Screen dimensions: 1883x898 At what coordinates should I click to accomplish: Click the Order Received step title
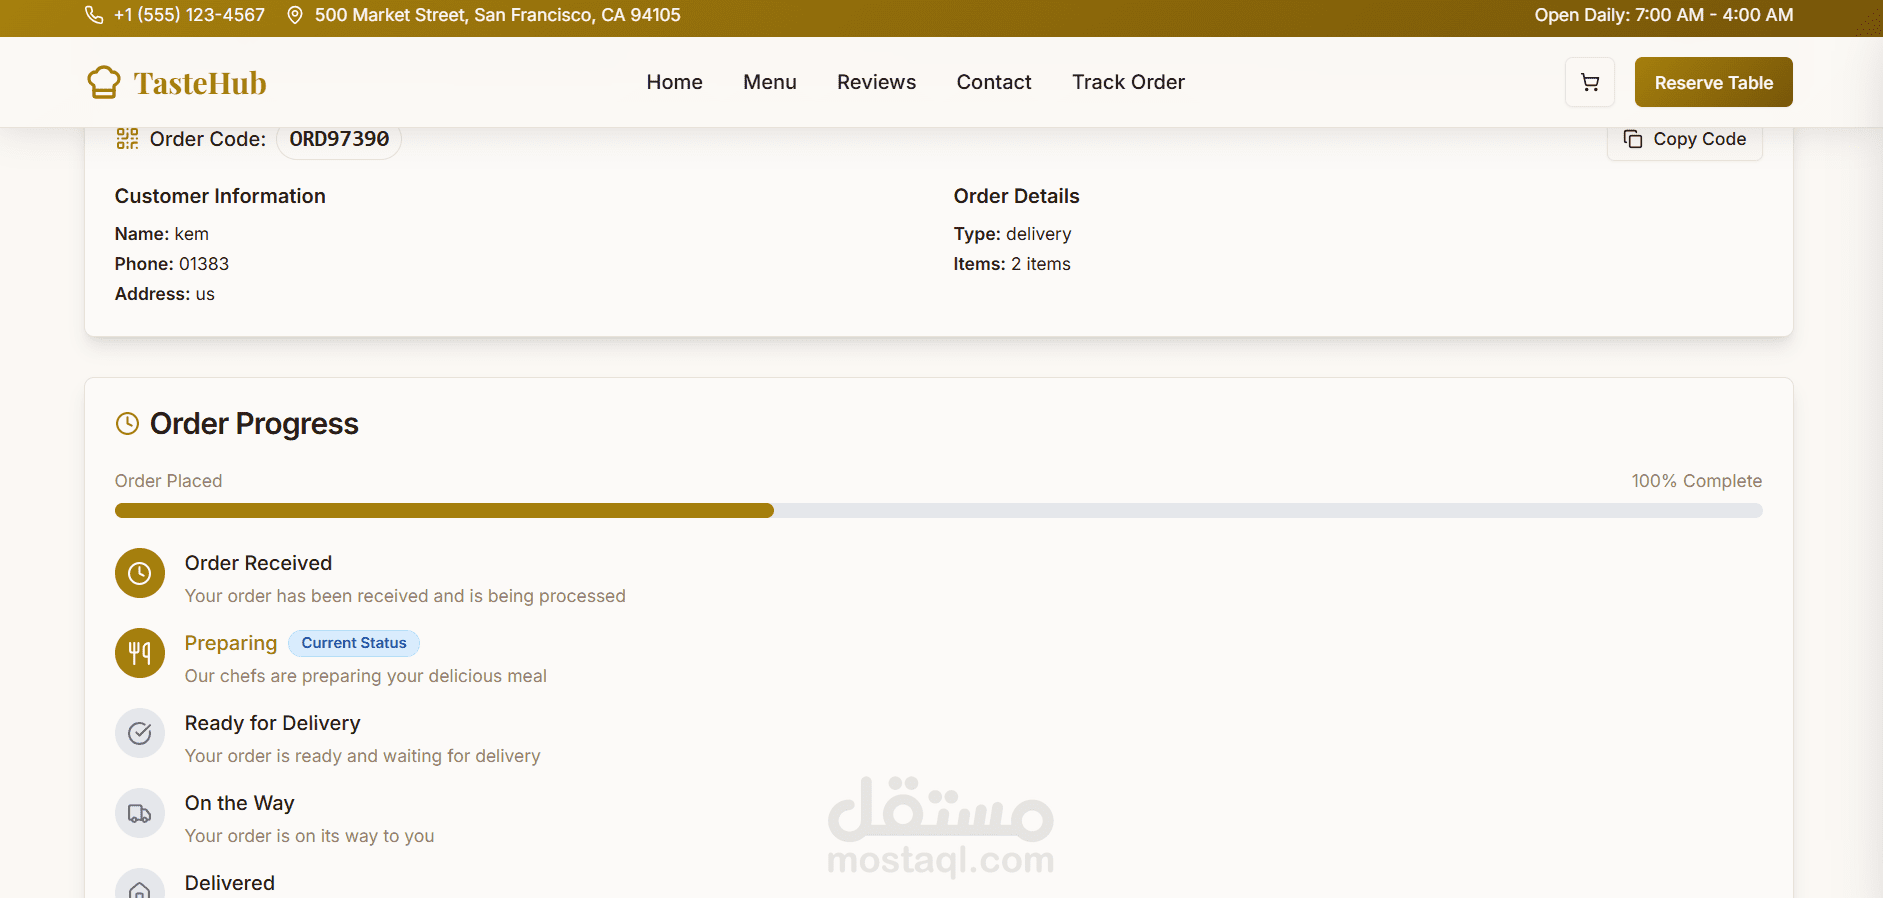point(258,563)
